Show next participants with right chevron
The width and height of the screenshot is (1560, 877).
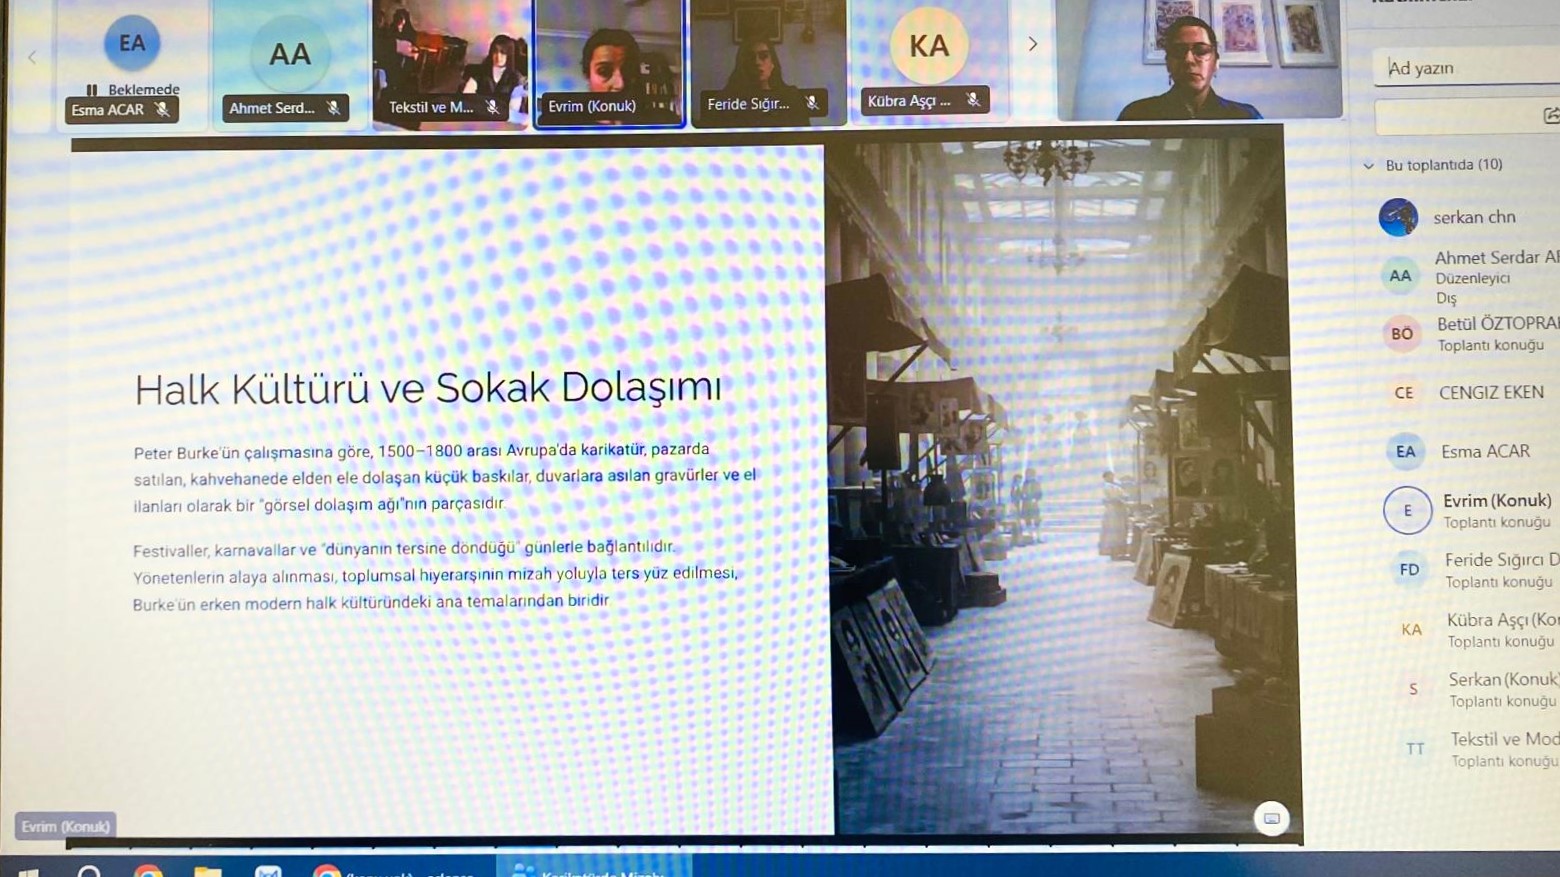pos(1033,44)
